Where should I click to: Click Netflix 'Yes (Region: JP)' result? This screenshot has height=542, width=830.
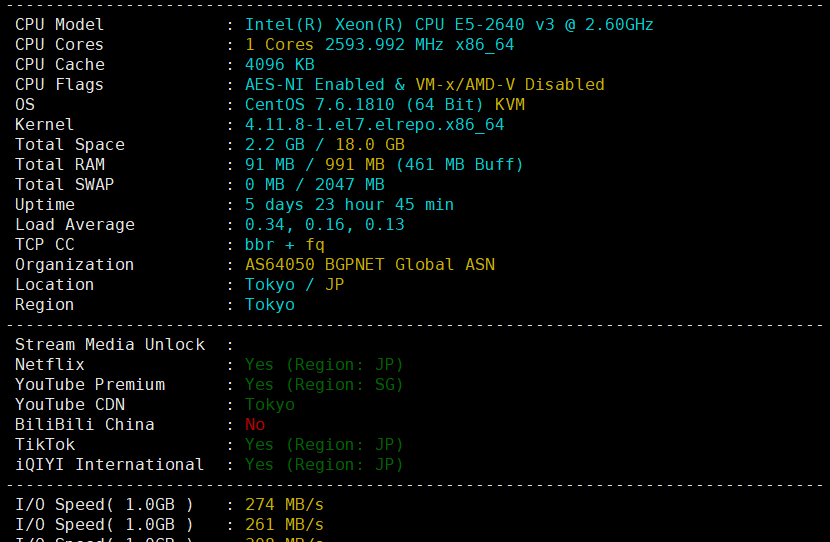[x=324, y=365]
